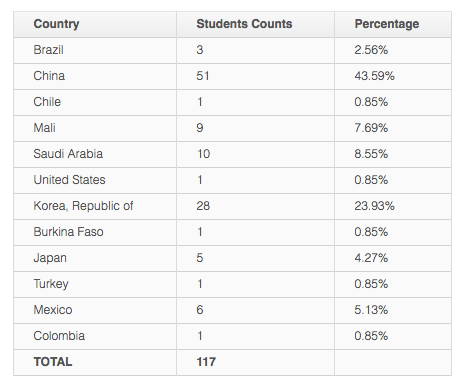Image resolution: width=457 pixels, height=386 pixels.
Task: Click the 23.93% percentage cell
Action: pos(393,206)
